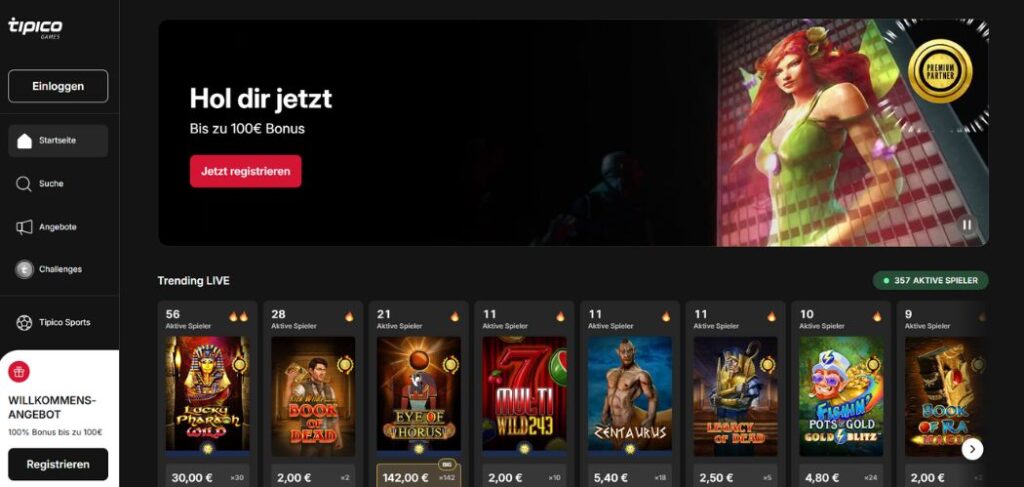Show next trending games with the arrow
Image resolution: width=1024 pixels, height=487 pixels.
[972, 448]
